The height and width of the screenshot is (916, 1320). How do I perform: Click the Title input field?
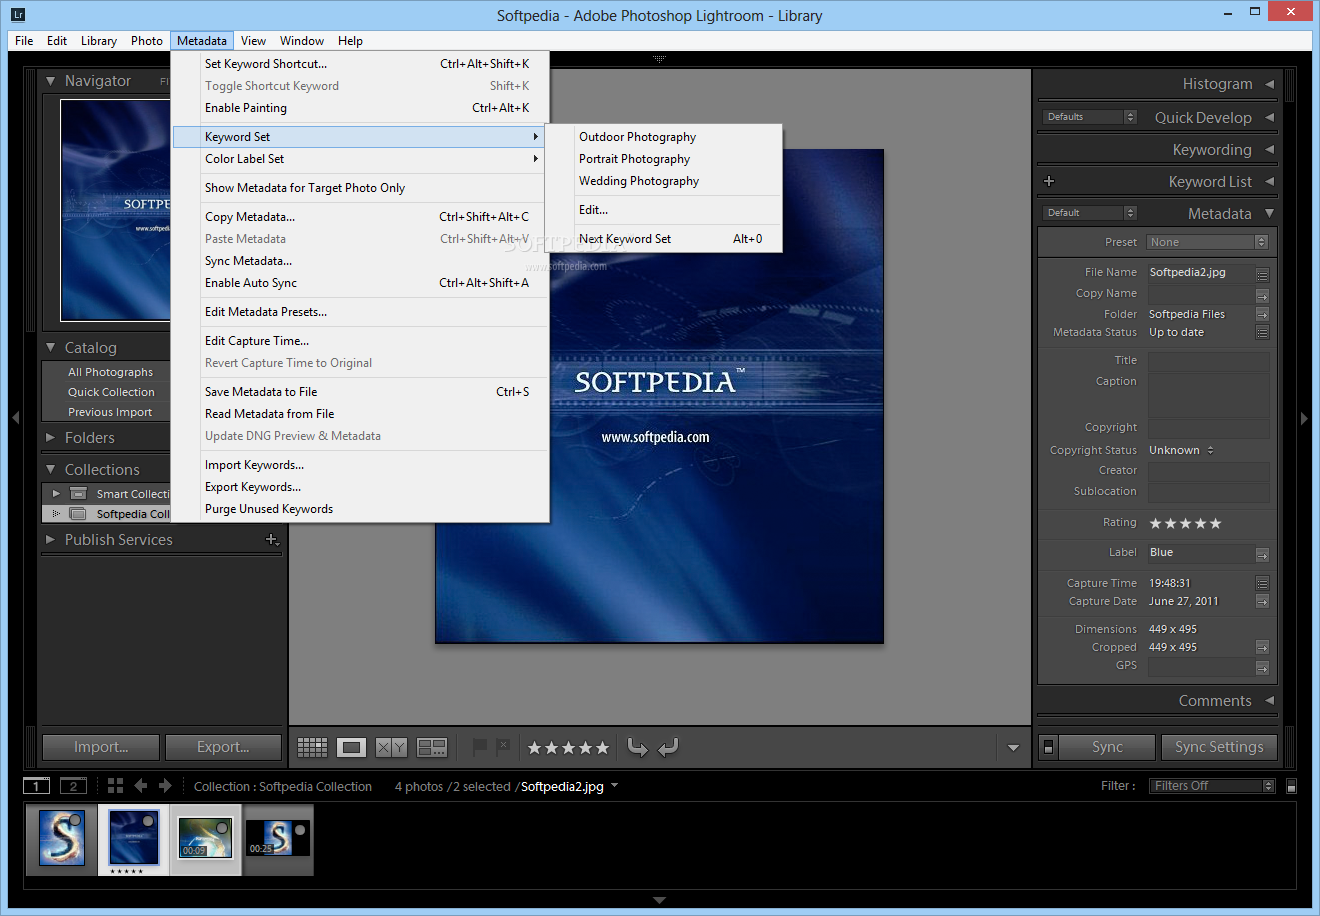[1209, 361]
